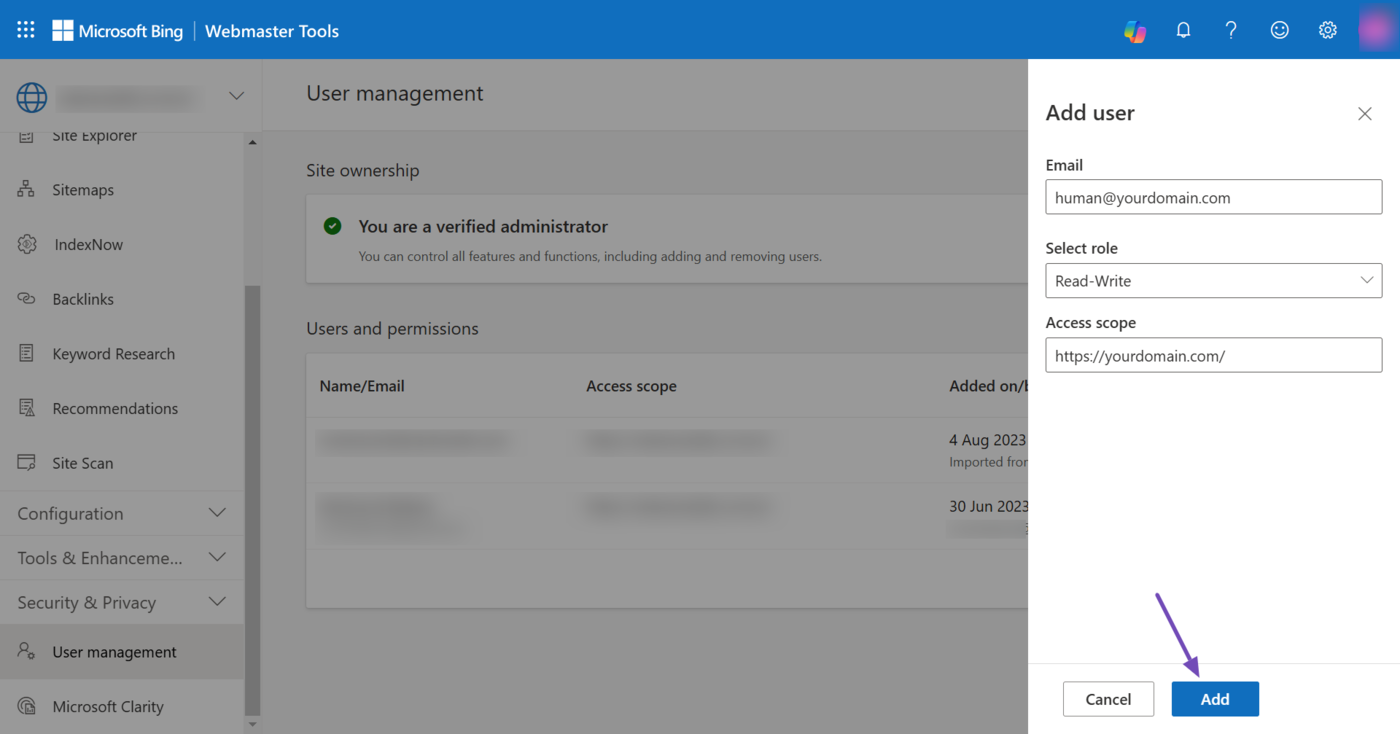Open the feedback smiley icon

(x=1279, y=30)
